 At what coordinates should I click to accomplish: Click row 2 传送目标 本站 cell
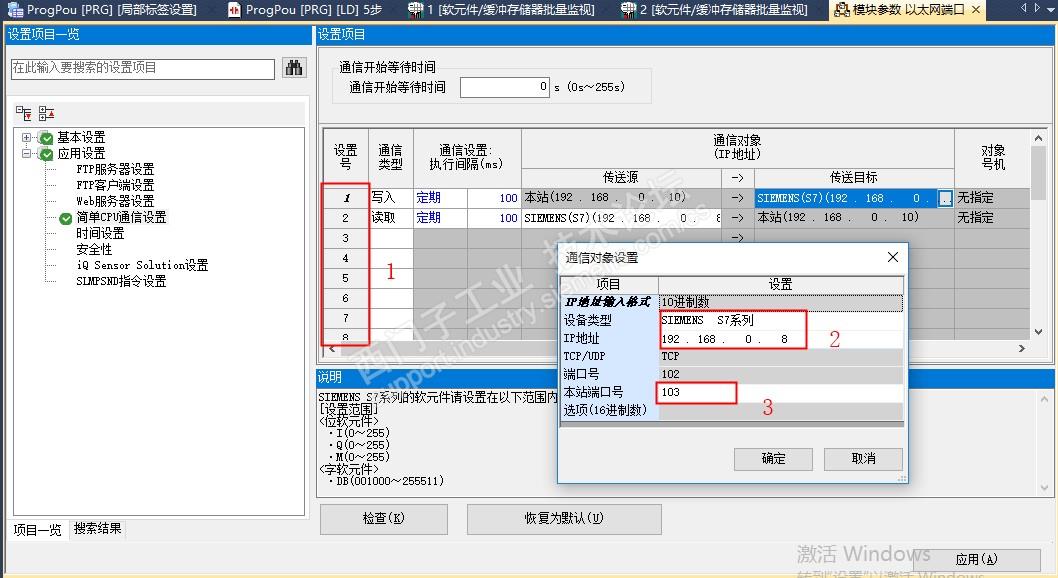tap(854, 218)
